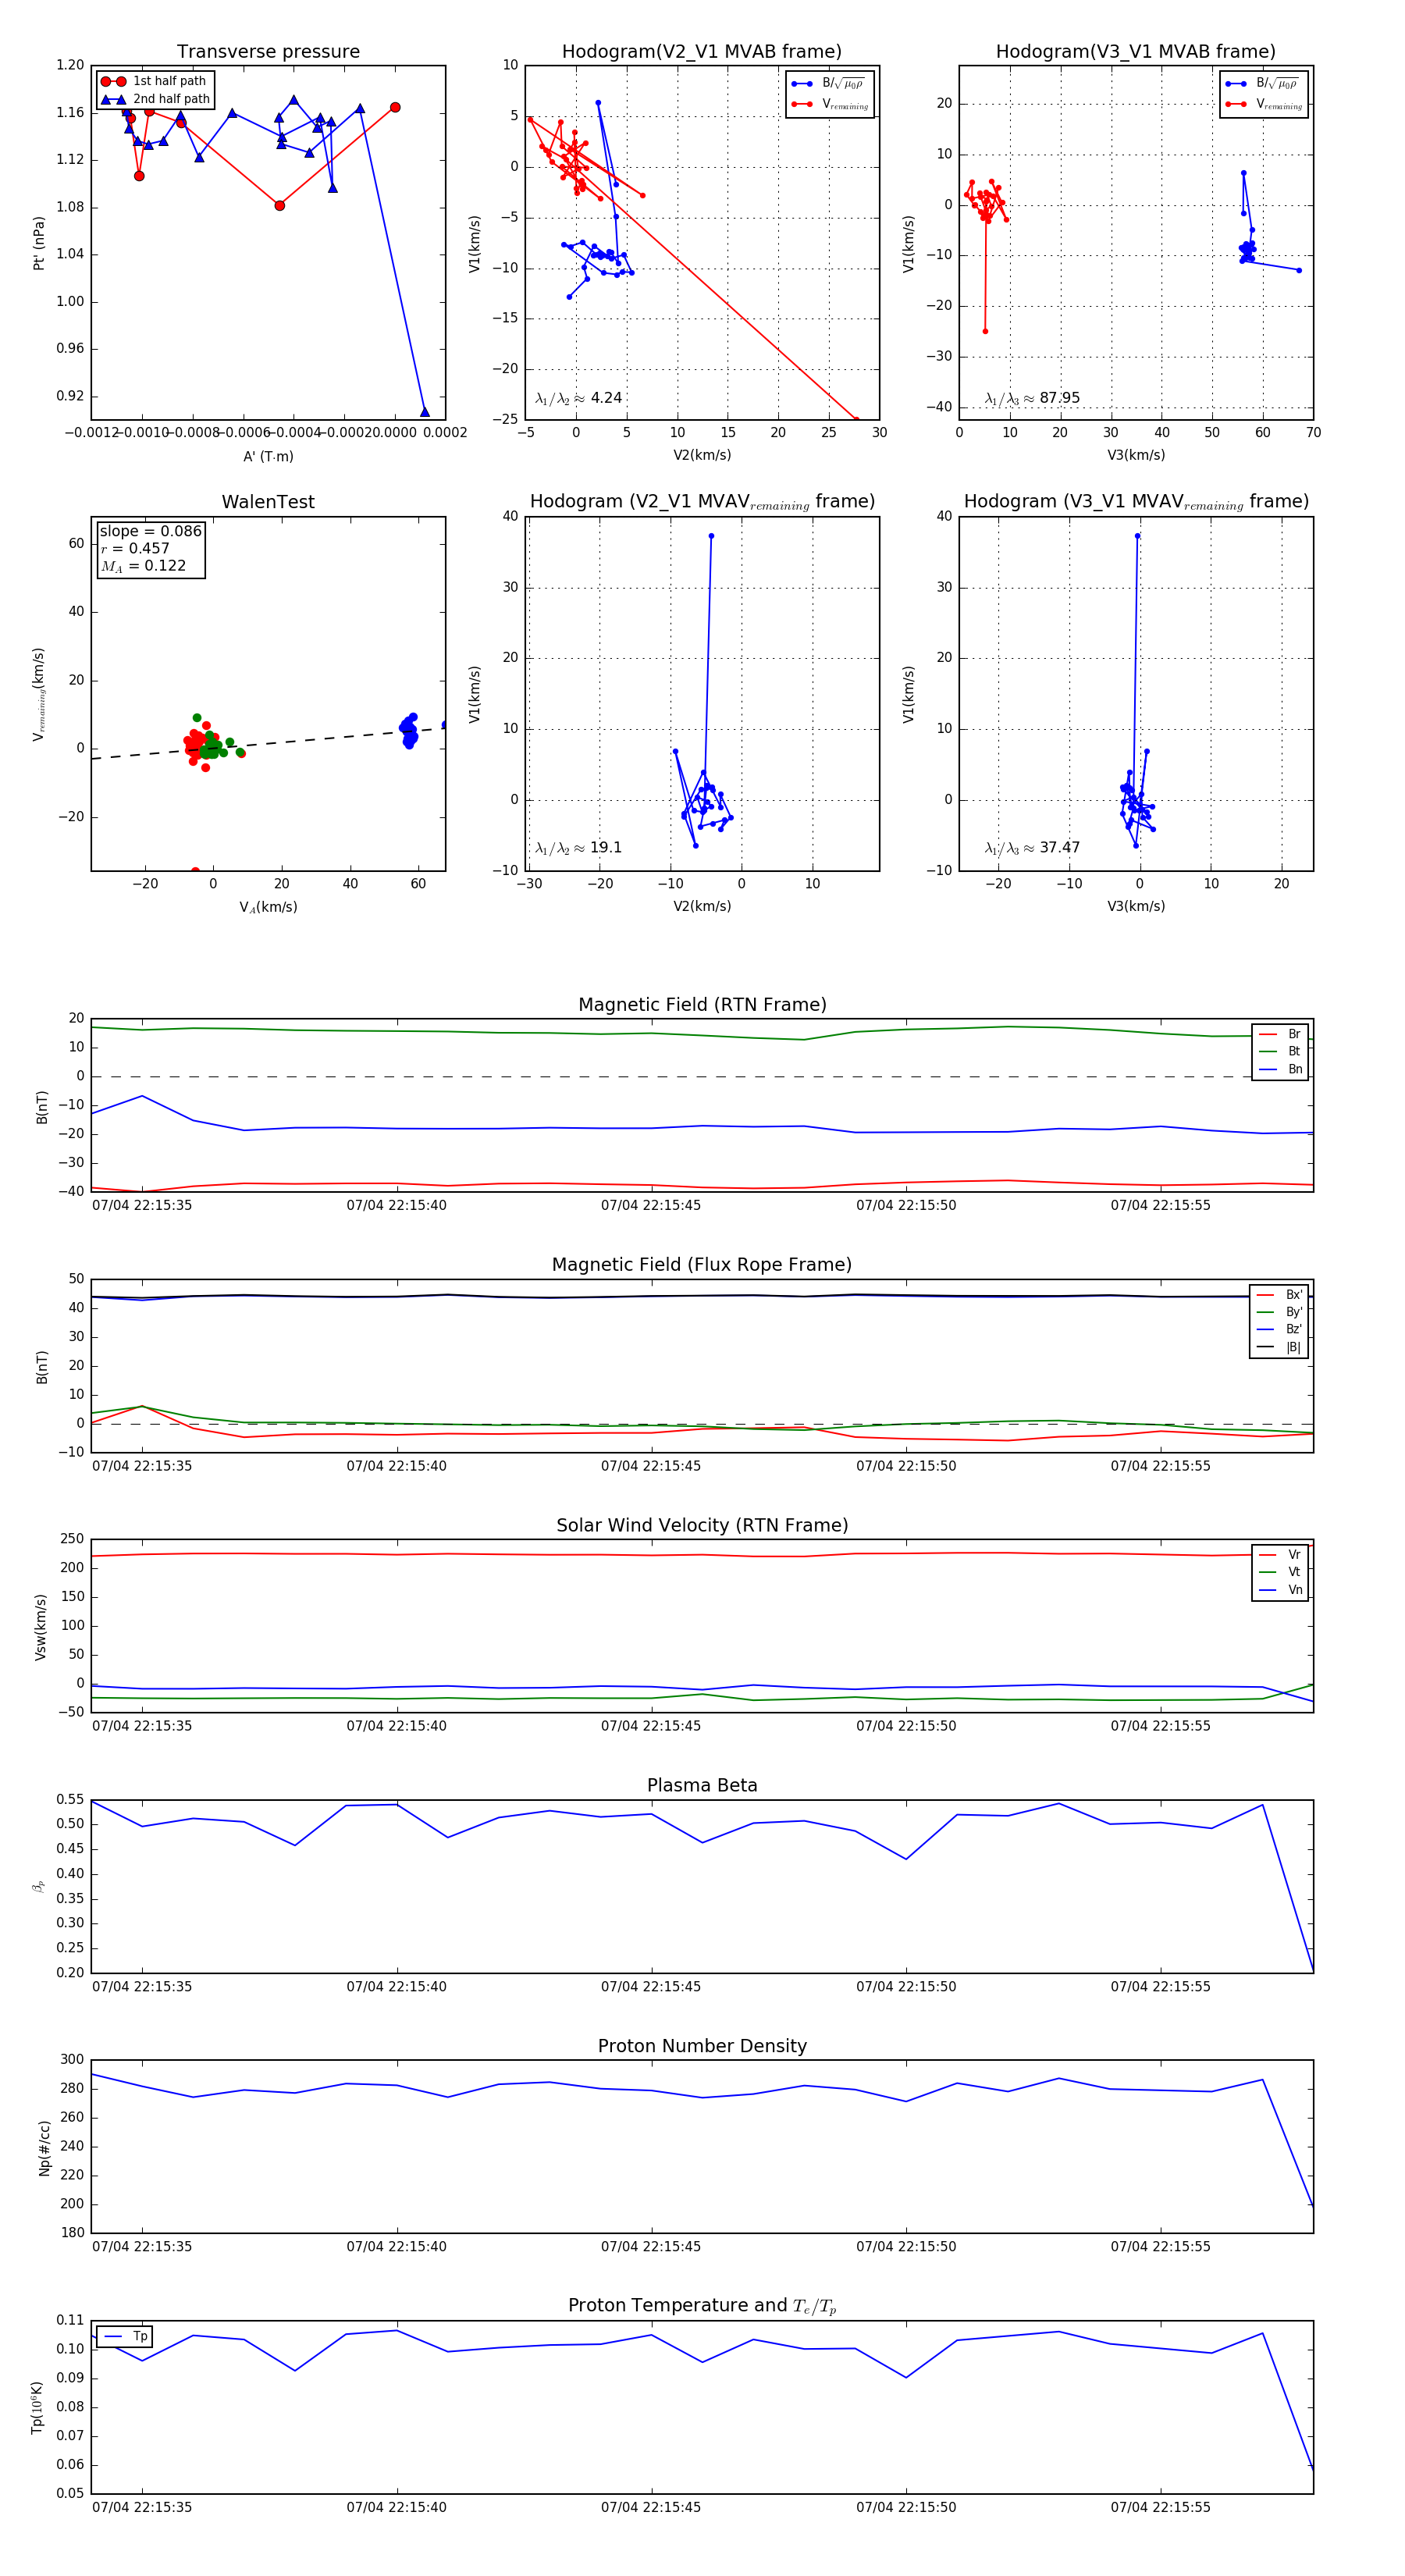This screenshot has height=2576, width=1405.
Task: Click the "Bt" legend entry
Action: [1280, 1051]
